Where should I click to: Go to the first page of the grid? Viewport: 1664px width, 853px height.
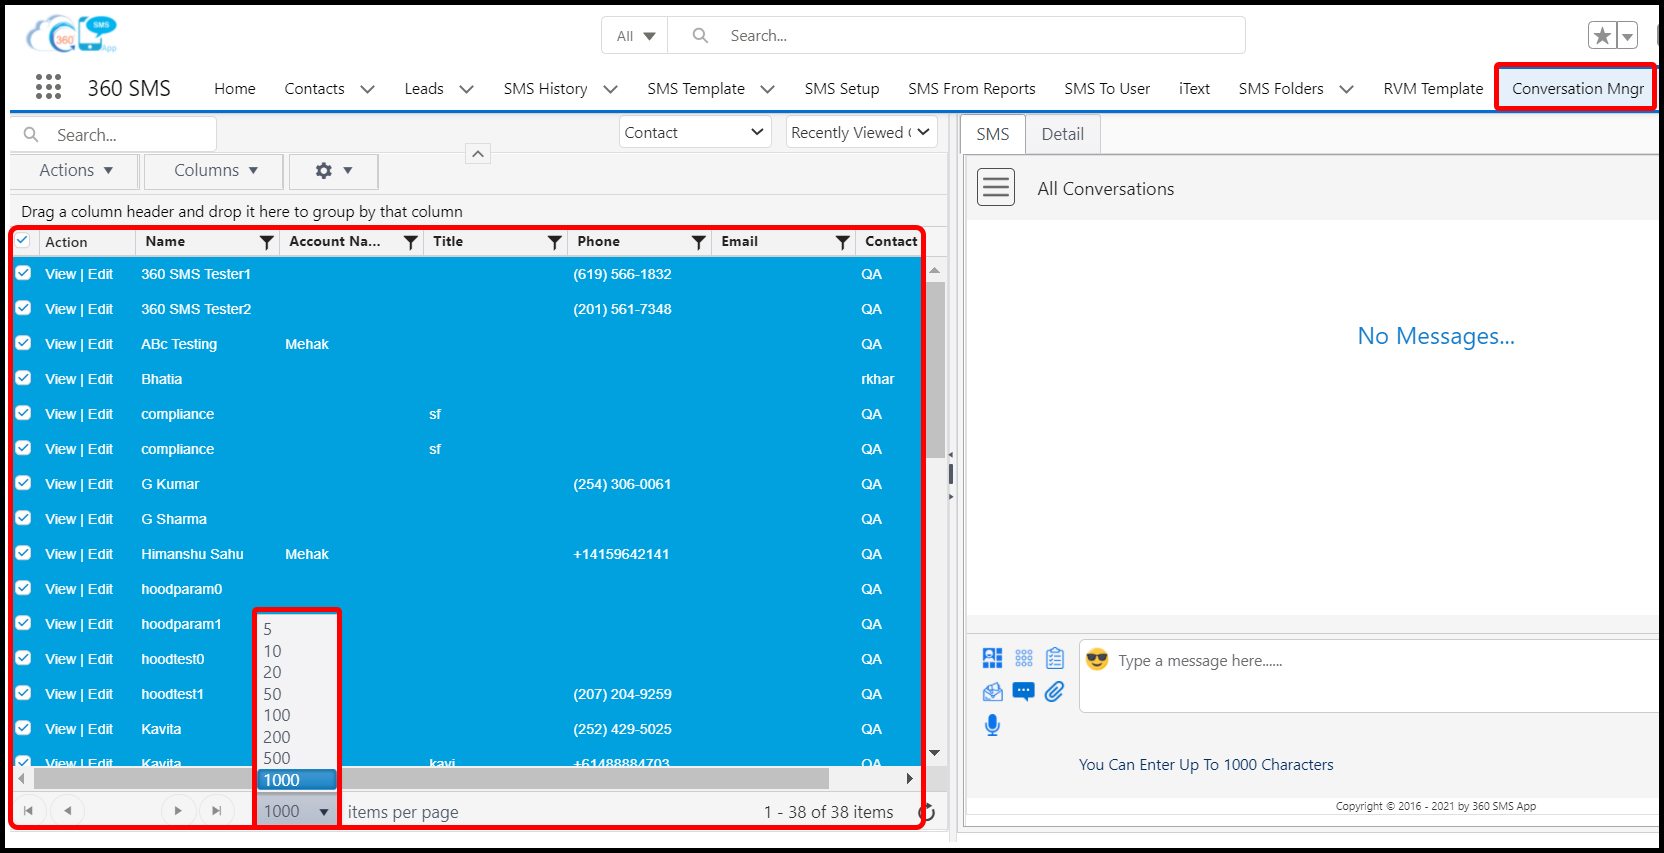tap(29, 811)
